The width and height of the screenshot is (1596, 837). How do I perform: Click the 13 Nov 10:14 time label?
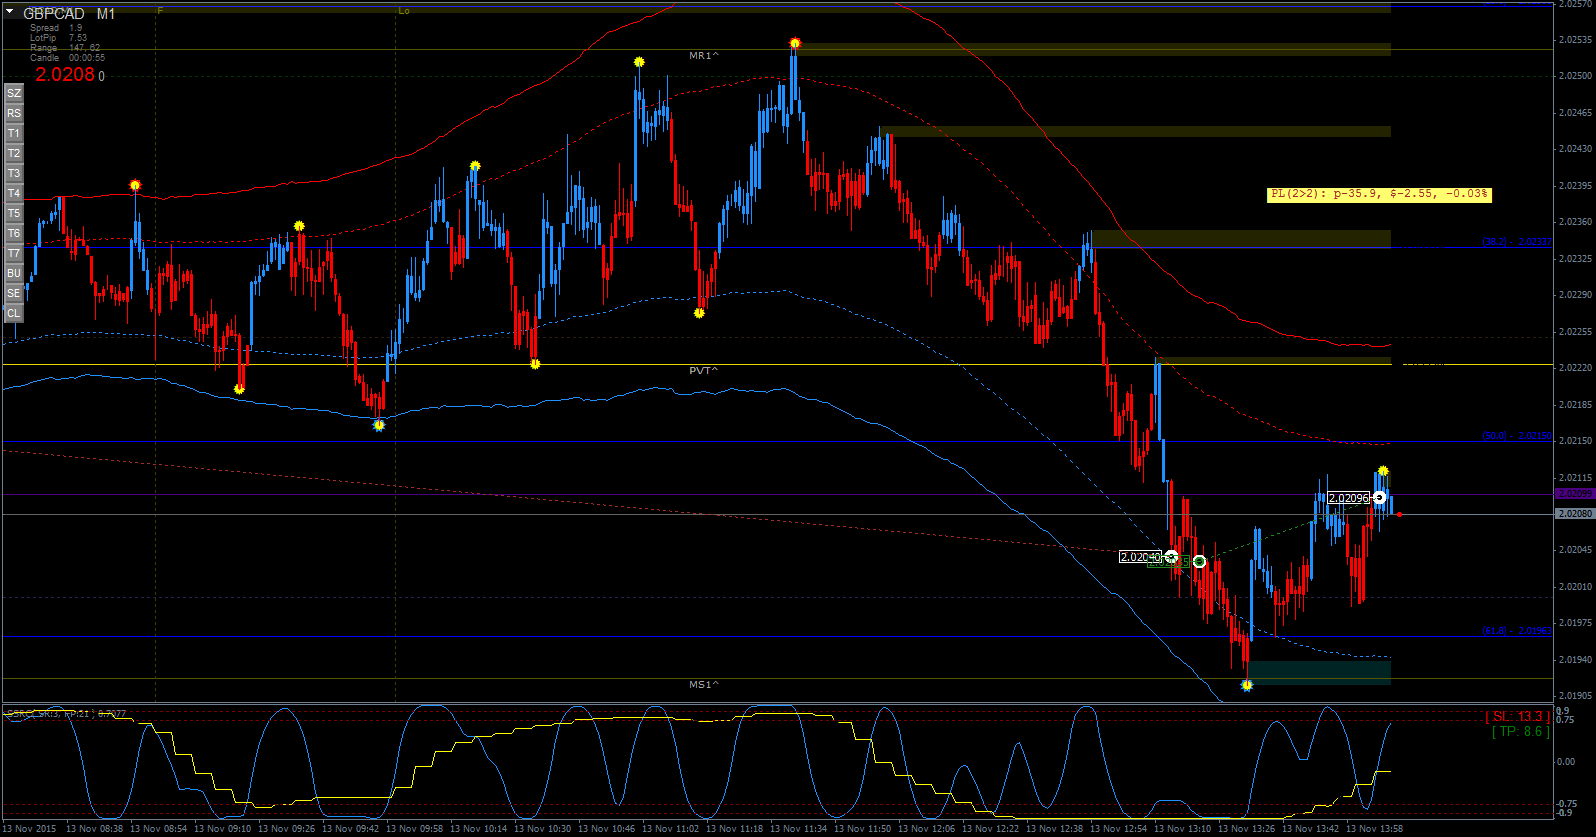[x=479, y=828]
